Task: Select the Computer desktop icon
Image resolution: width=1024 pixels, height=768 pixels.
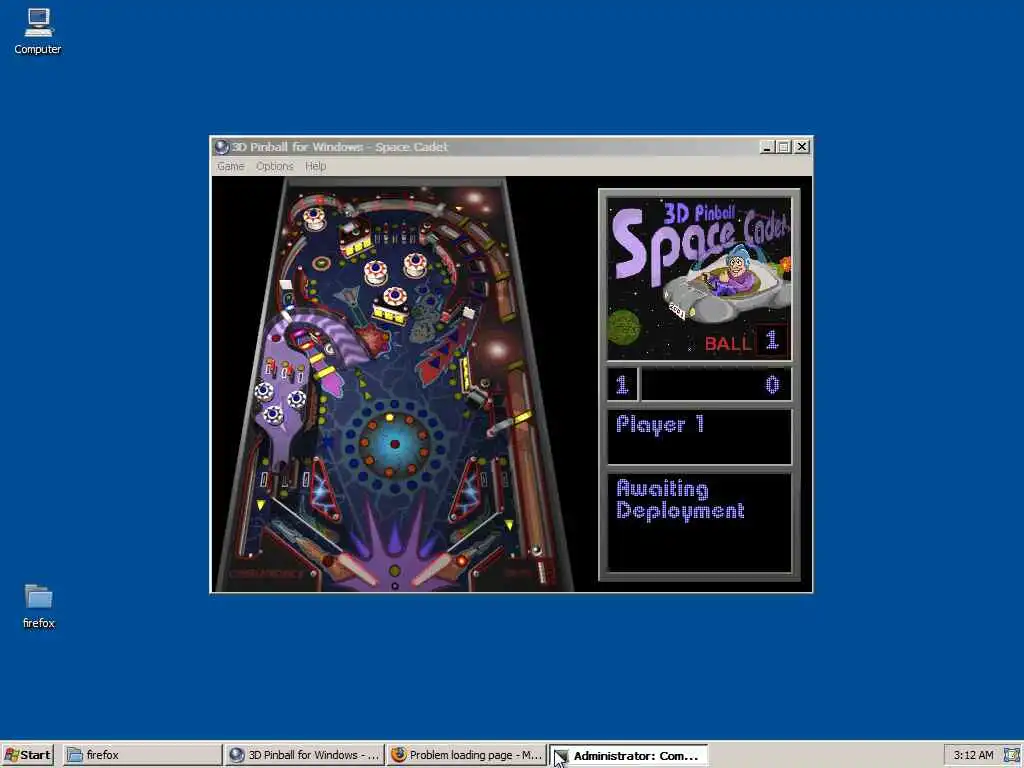Action: tap(38, 31)
